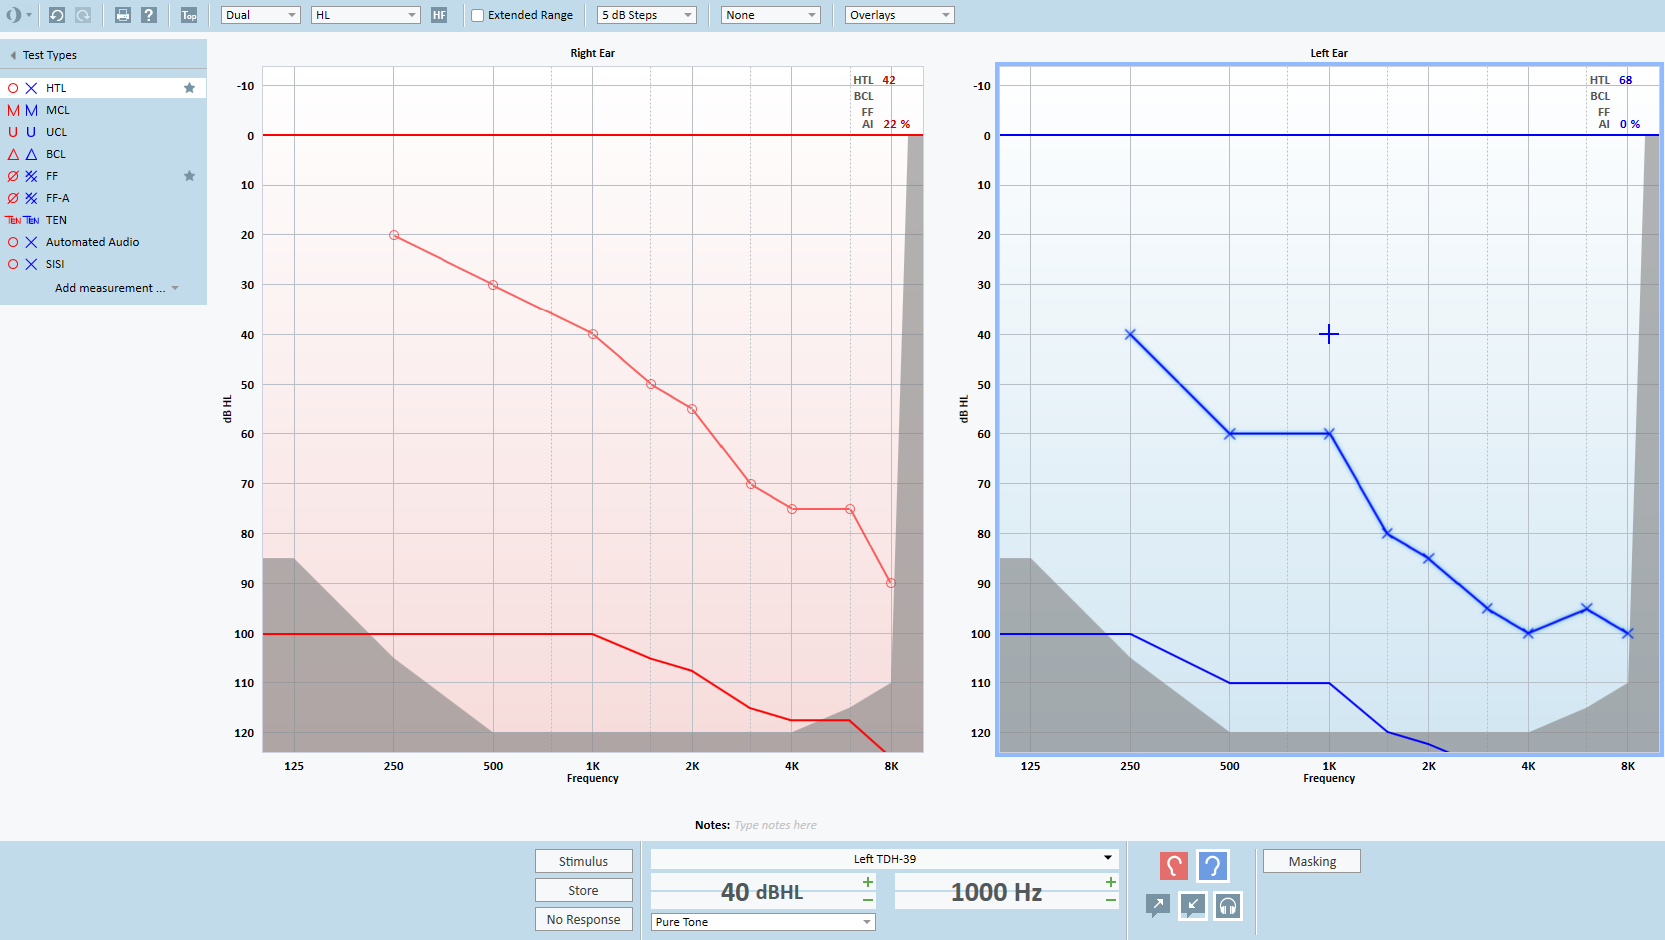Toggle the HF high frequency button
This screenshot has width=1665, height=940.
coord(439,15)
